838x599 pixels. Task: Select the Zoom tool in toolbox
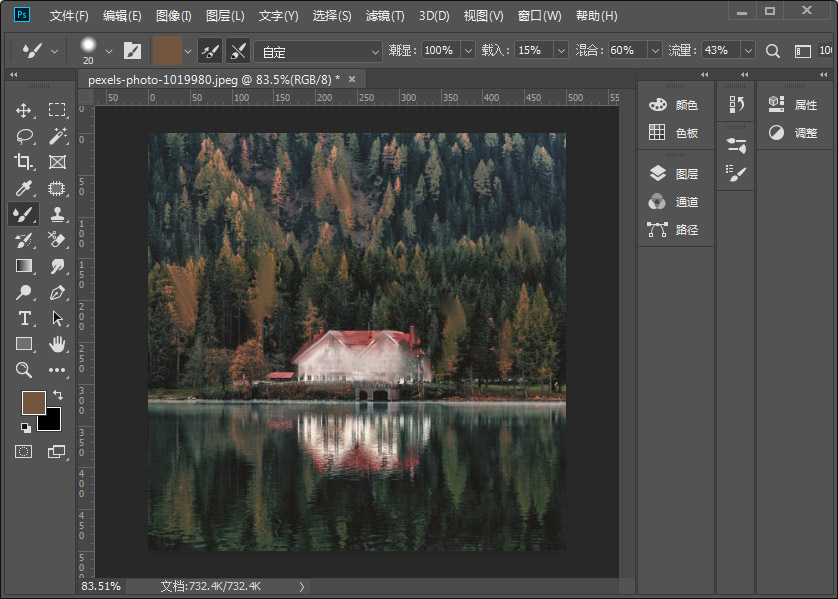24,370
